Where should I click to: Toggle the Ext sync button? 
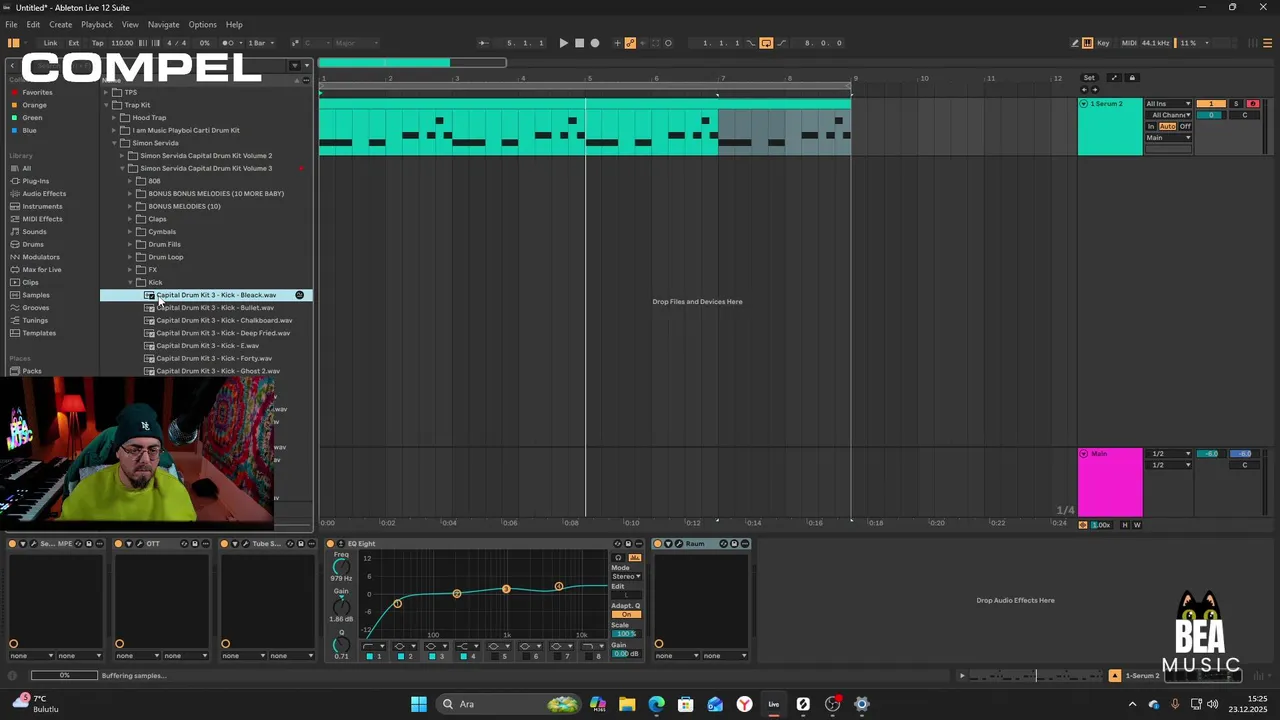[74, 43]
